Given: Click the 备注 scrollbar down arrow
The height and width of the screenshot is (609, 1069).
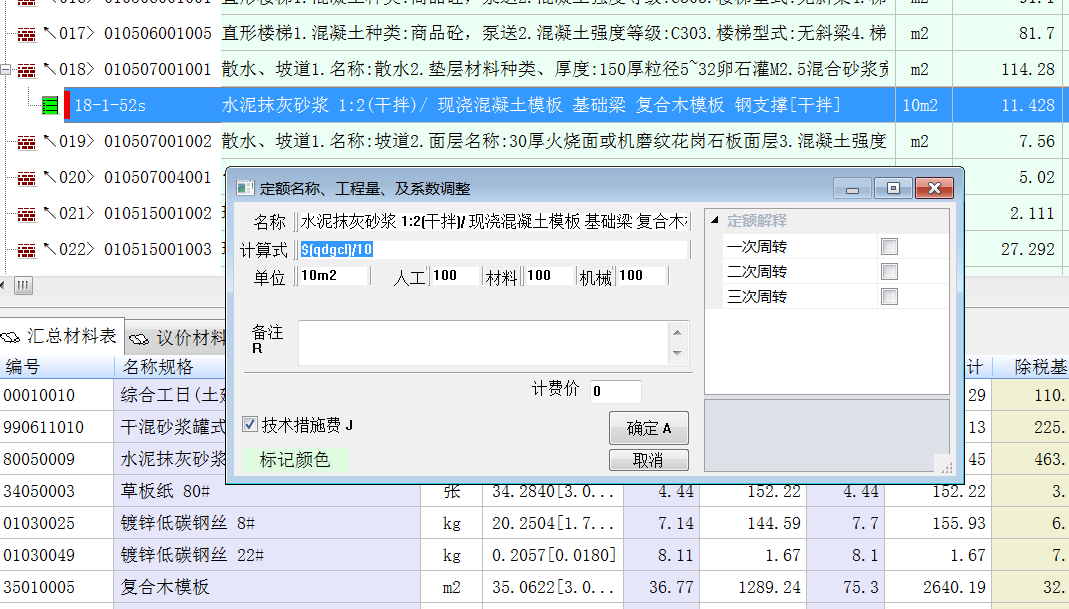Looking at the screenshot, I should 677,353.
